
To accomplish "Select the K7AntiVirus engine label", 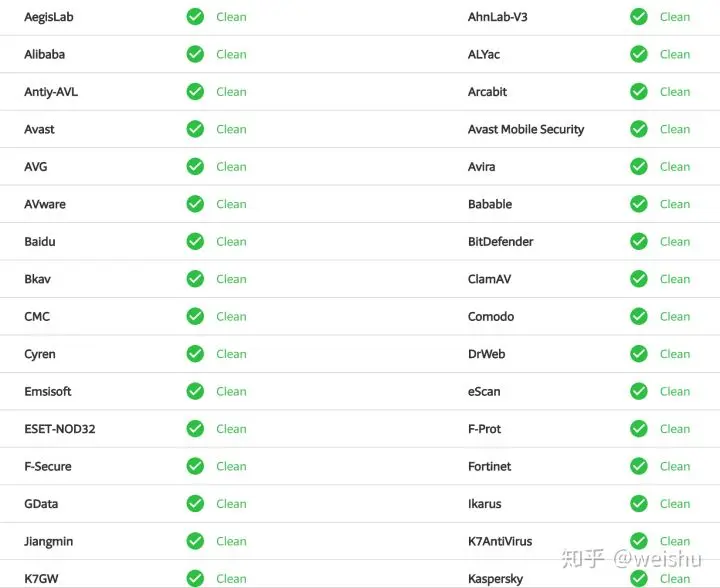I will (x=500, y=541).
